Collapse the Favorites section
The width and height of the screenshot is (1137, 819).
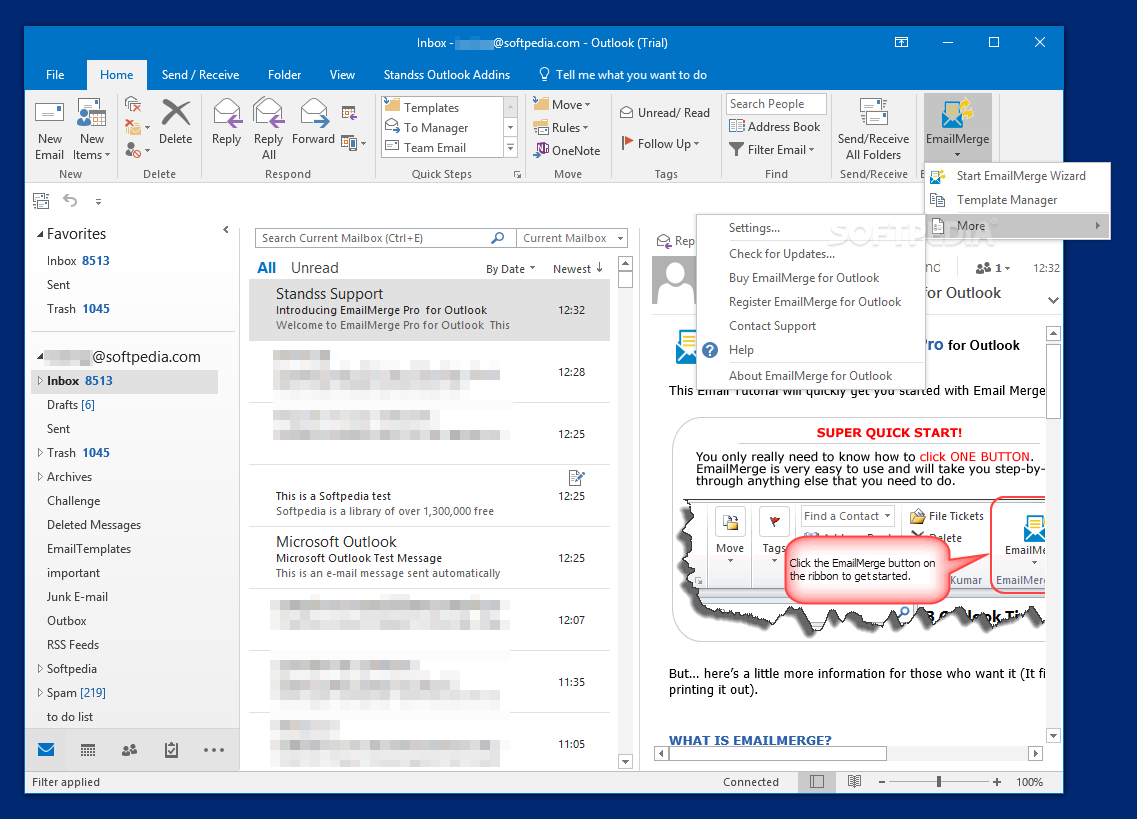click(x=40, y=234)
